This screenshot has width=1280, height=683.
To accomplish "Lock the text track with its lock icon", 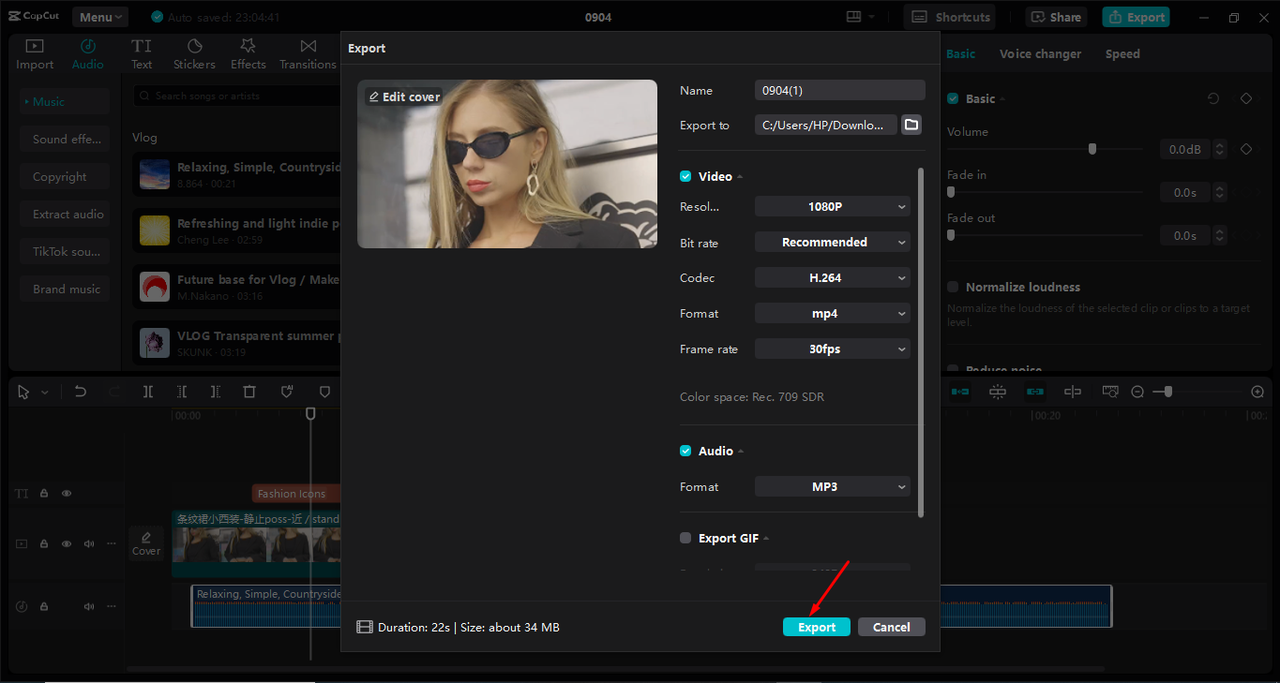I will pos(44,493).
